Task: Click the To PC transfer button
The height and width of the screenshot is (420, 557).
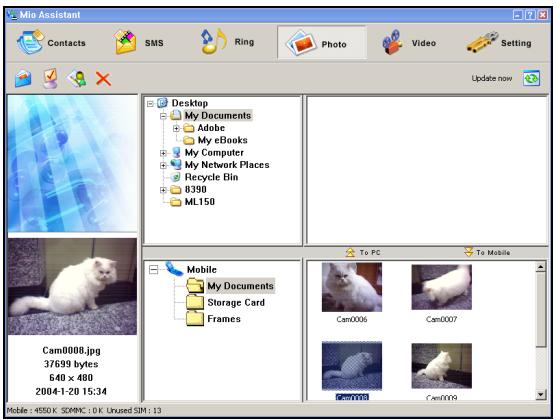Action: [363, 253]
